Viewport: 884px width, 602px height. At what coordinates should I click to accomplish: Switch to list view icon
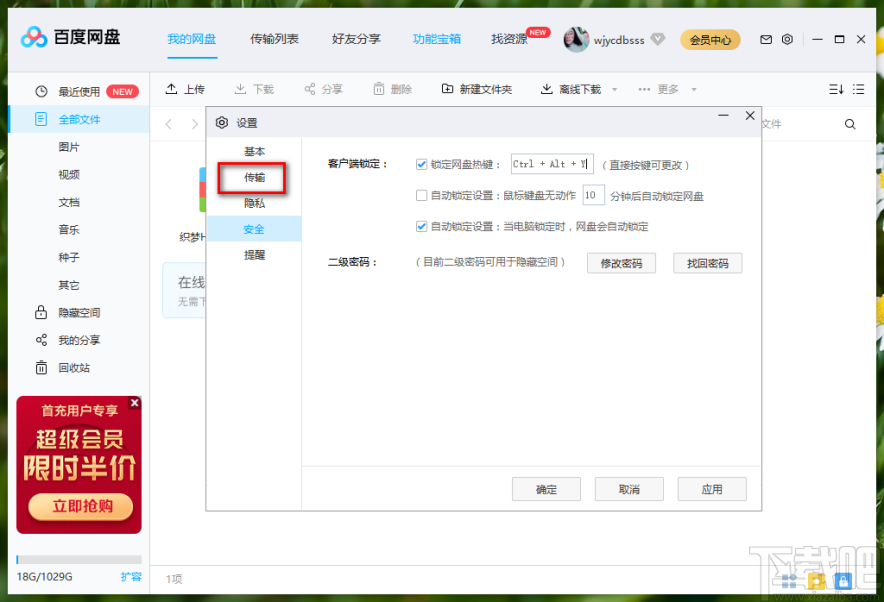coord(858,89)
